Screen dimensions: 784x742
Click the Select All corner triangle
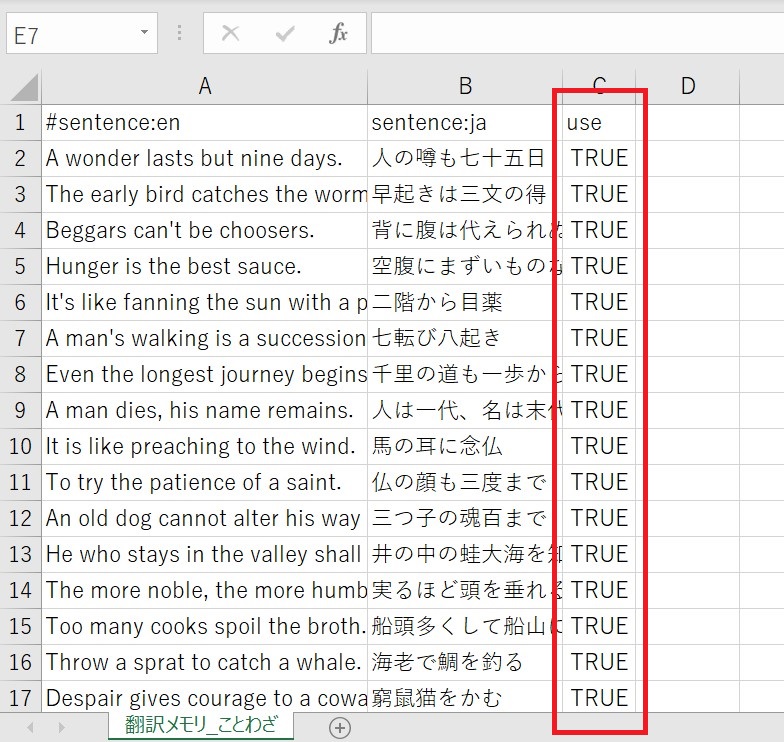23,87
